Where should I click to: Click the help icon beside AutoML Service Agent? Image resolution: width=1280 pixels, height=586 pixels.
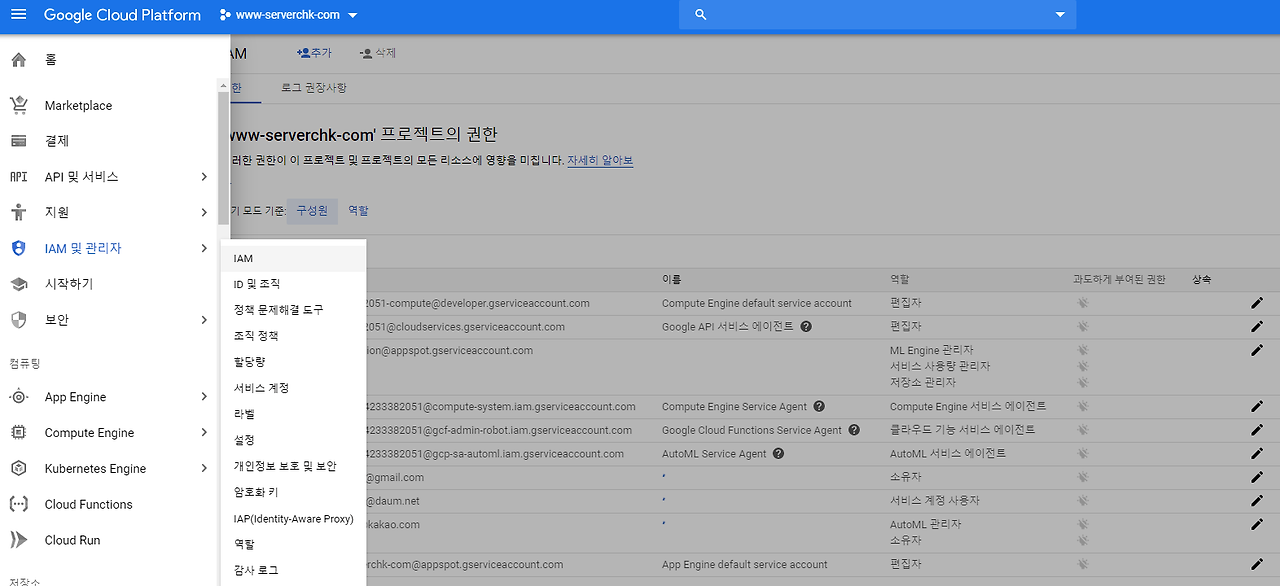tap(778, 453)
